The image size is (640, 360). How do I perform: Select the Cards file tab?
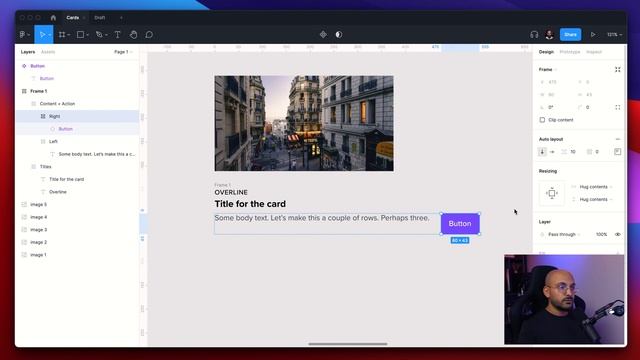coord(73,18)
